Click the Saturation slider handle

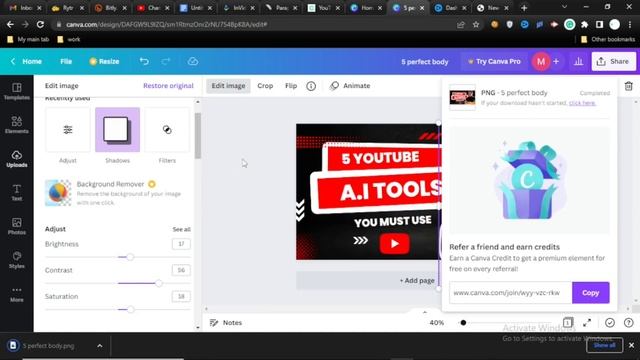(x=131, y=309)
